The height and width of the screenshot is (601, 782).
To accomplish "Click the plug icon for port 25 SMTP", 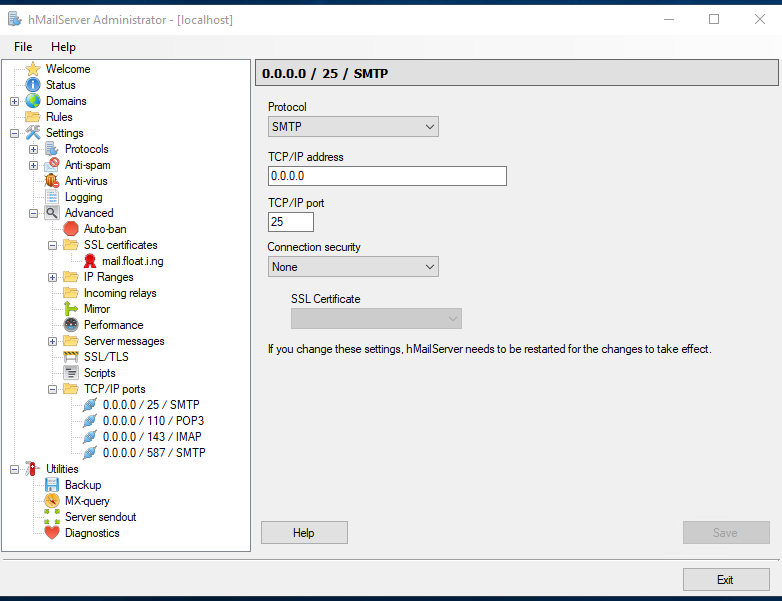I will pyautogui.click(x=90, y=404).
